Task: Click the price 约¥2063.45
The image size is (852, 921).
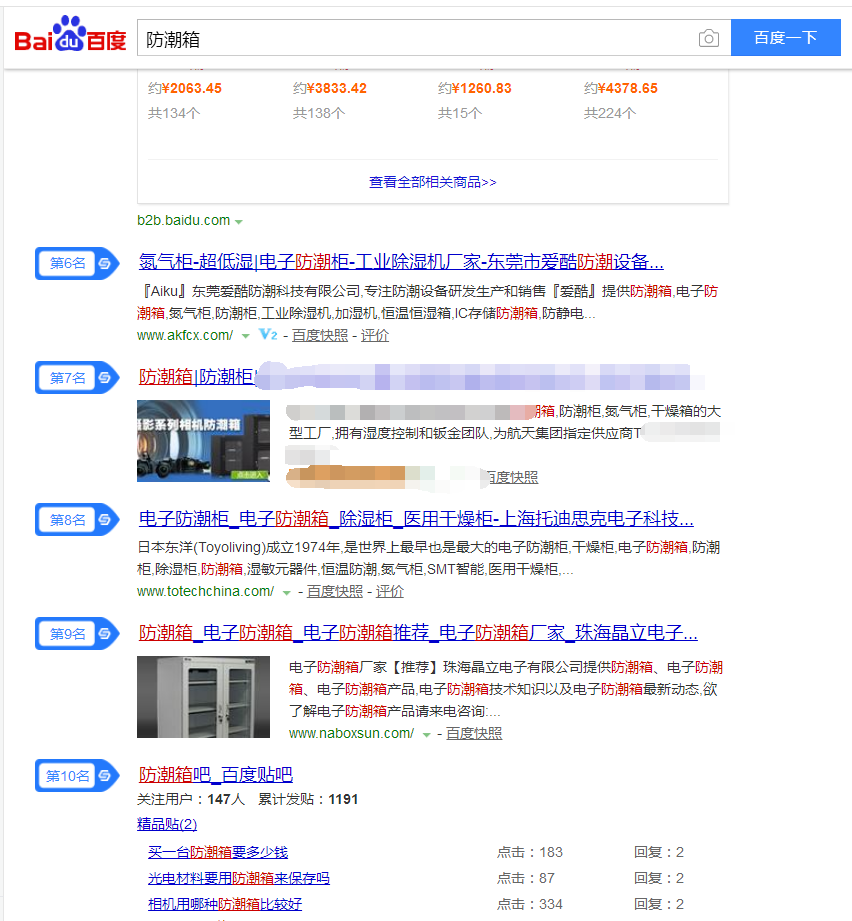Action: tap(185, 88)
